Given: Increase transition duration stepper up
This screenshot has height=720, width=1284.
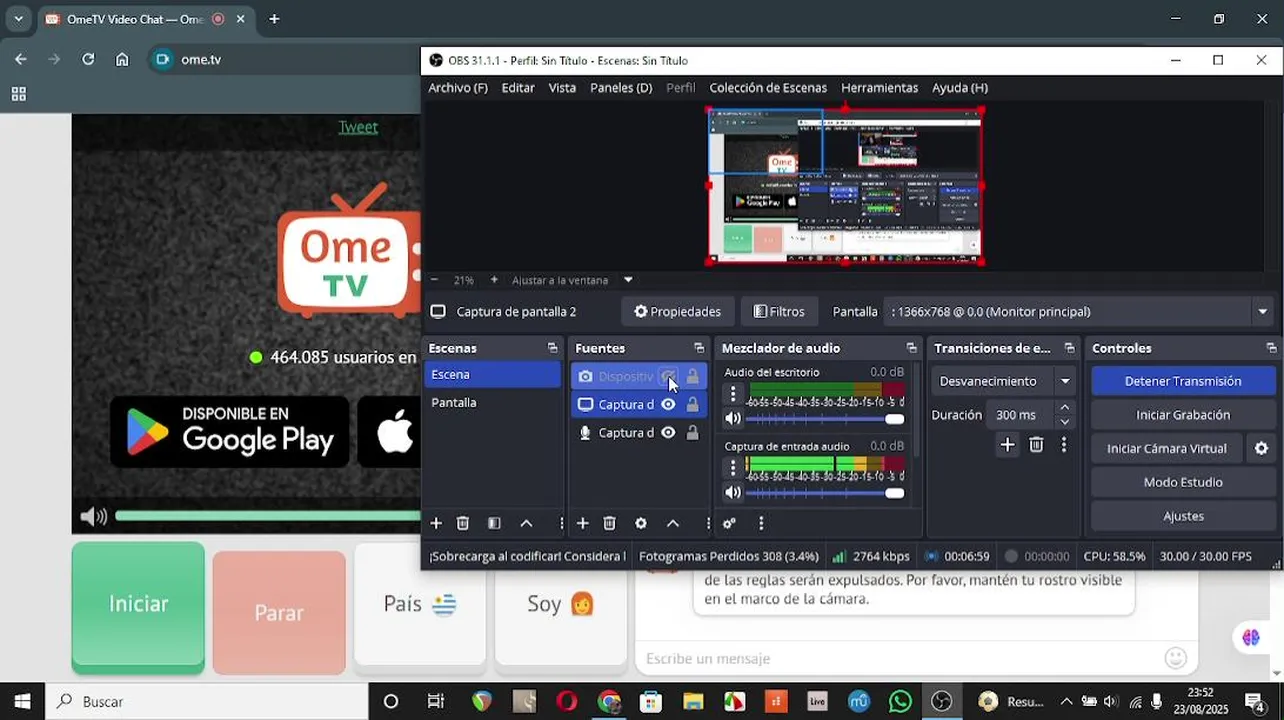Looking at the screenshot, I should click(1064, 408).
